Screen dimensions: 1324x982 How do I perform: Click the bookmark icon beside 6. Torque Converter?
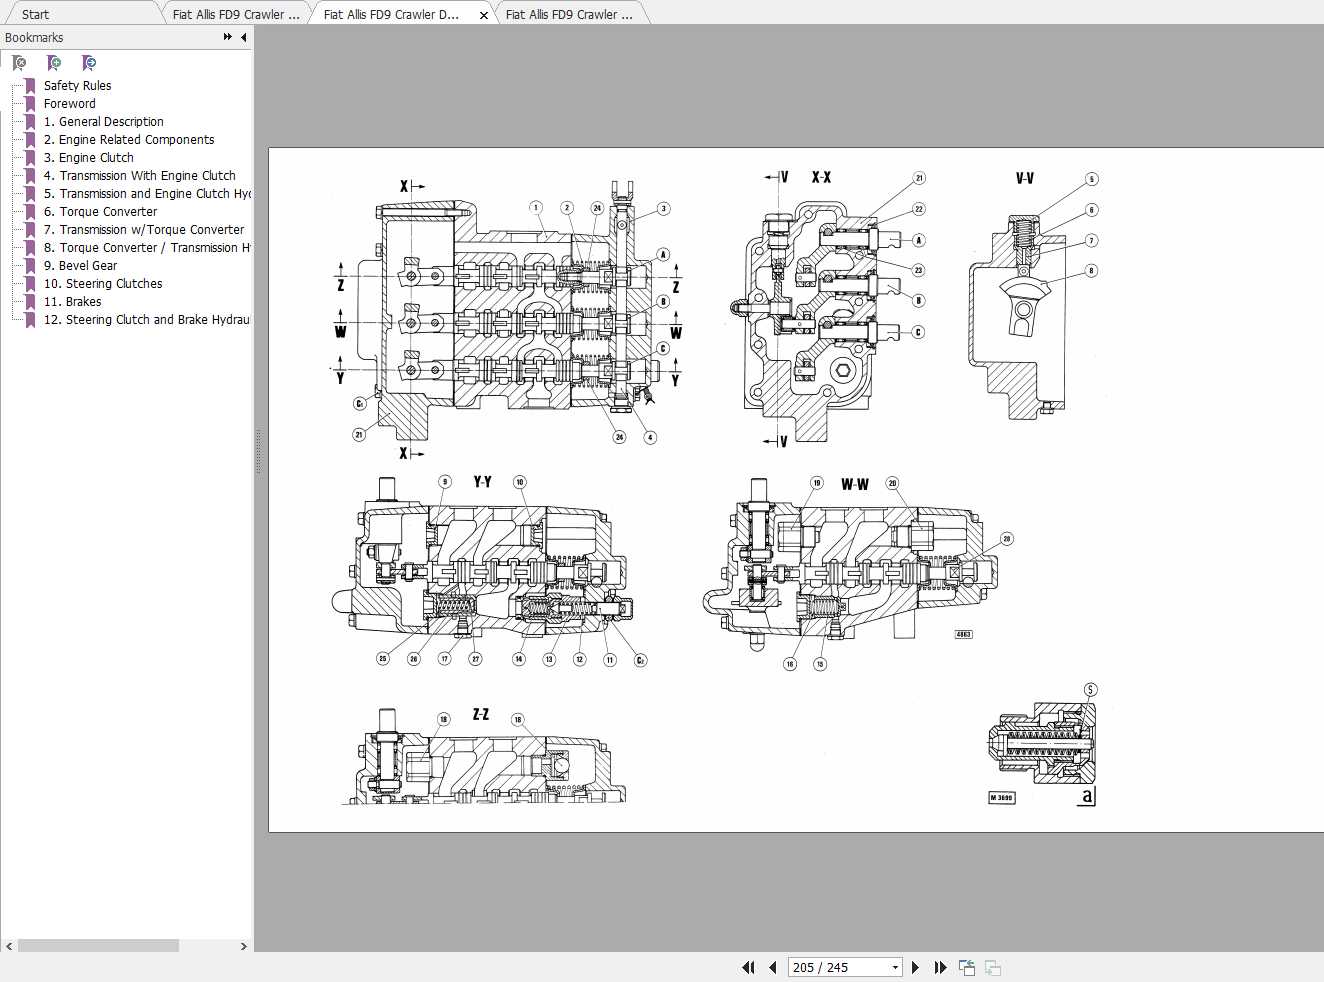[x=30, y=212]
